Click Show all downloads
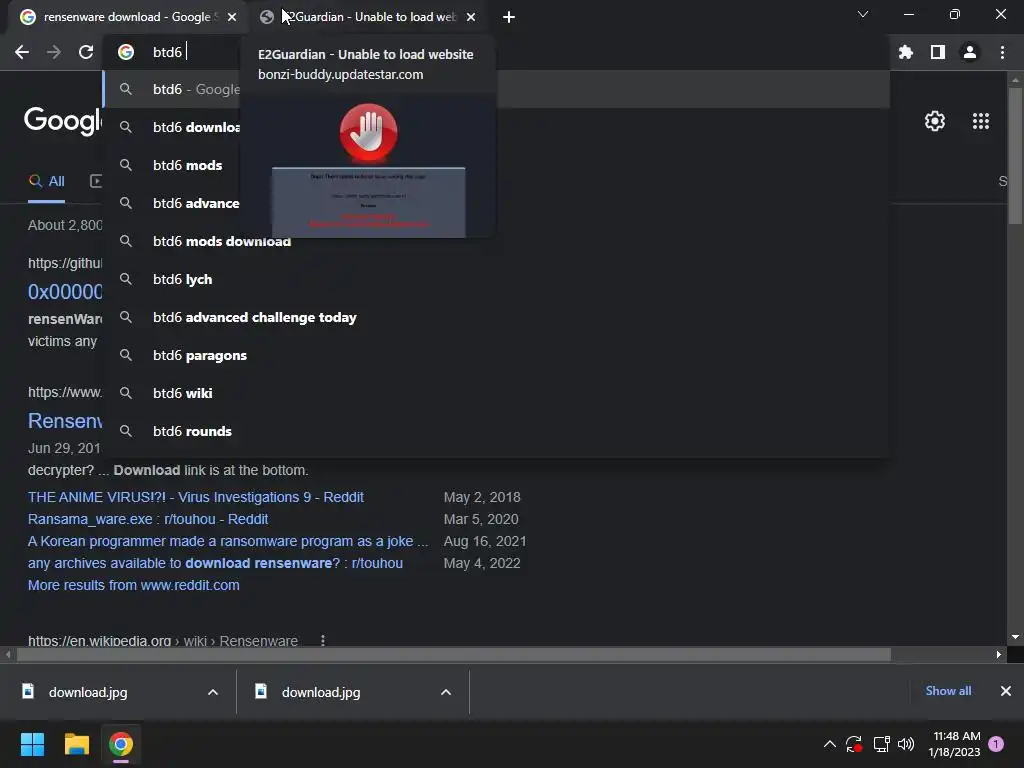This screenshot has height=768, width=1024. coord(948,691)
